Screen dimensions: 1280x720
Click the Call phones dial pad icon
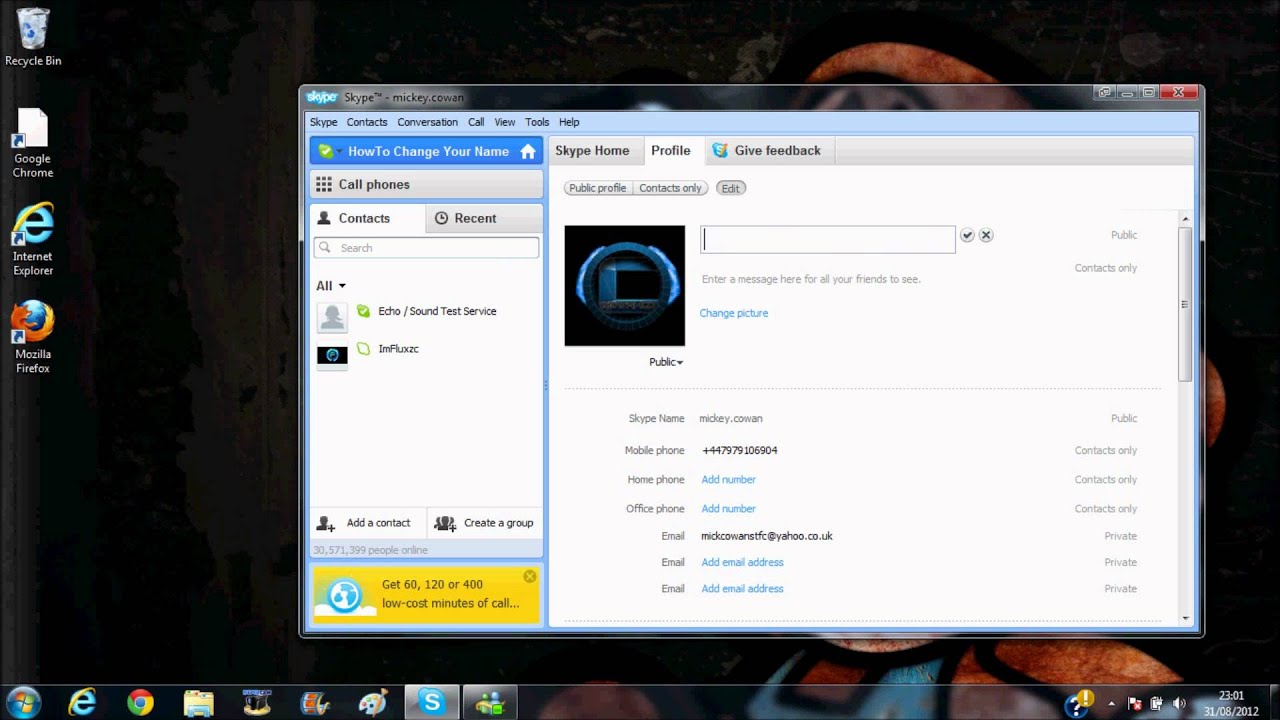click(x=323, y=184)
